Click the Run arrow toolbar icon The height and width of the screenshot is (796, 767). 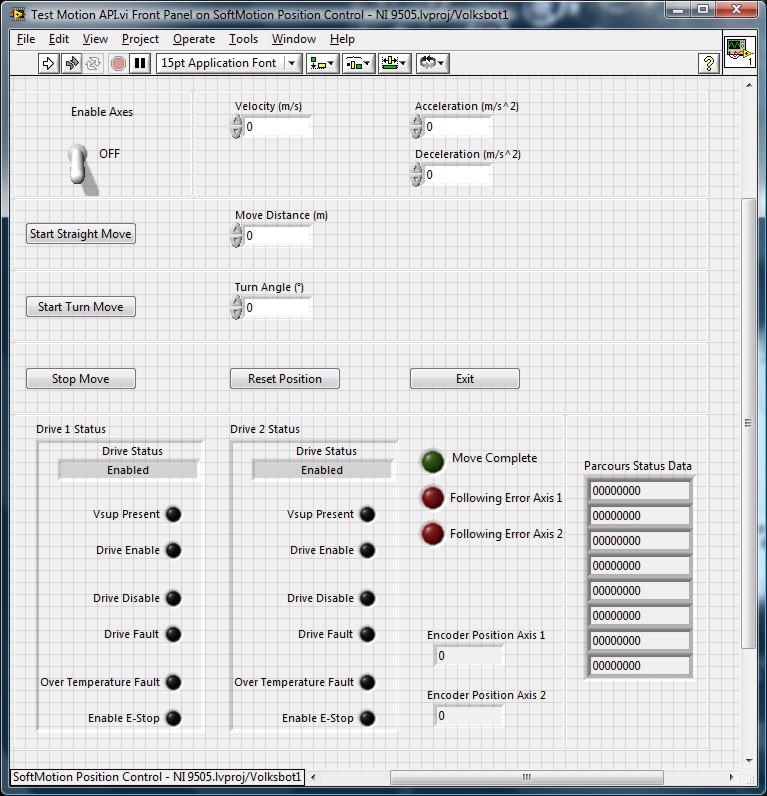(48, 63)
